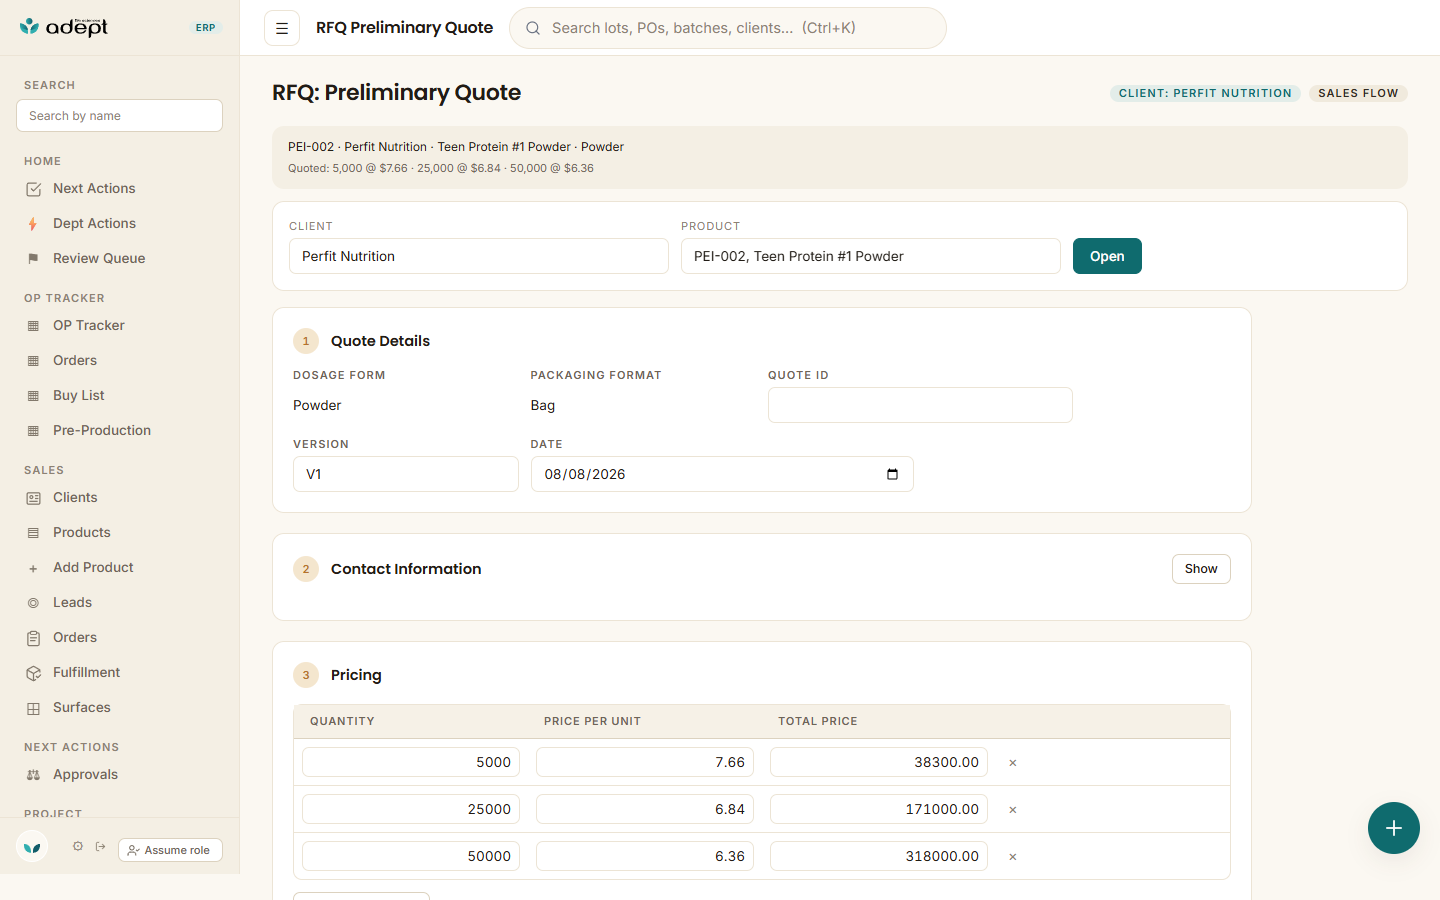Show the Contact Information section
The image size is (1440, 900).
click(1201, 569)
